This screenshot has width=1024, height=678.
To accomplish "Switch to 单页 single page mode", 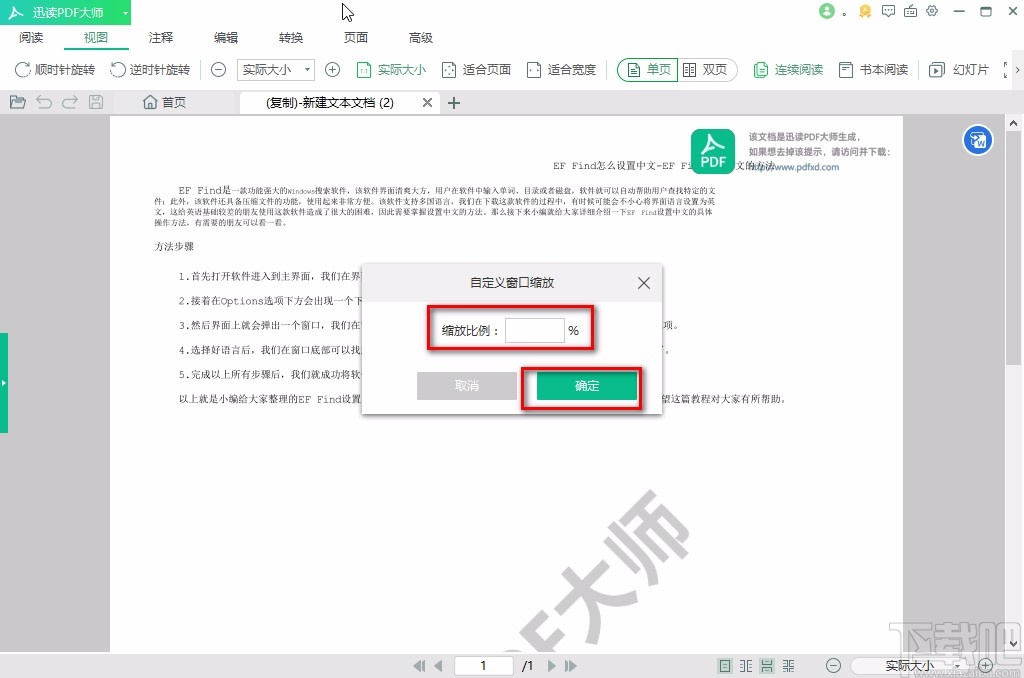I will click(648, 69).
